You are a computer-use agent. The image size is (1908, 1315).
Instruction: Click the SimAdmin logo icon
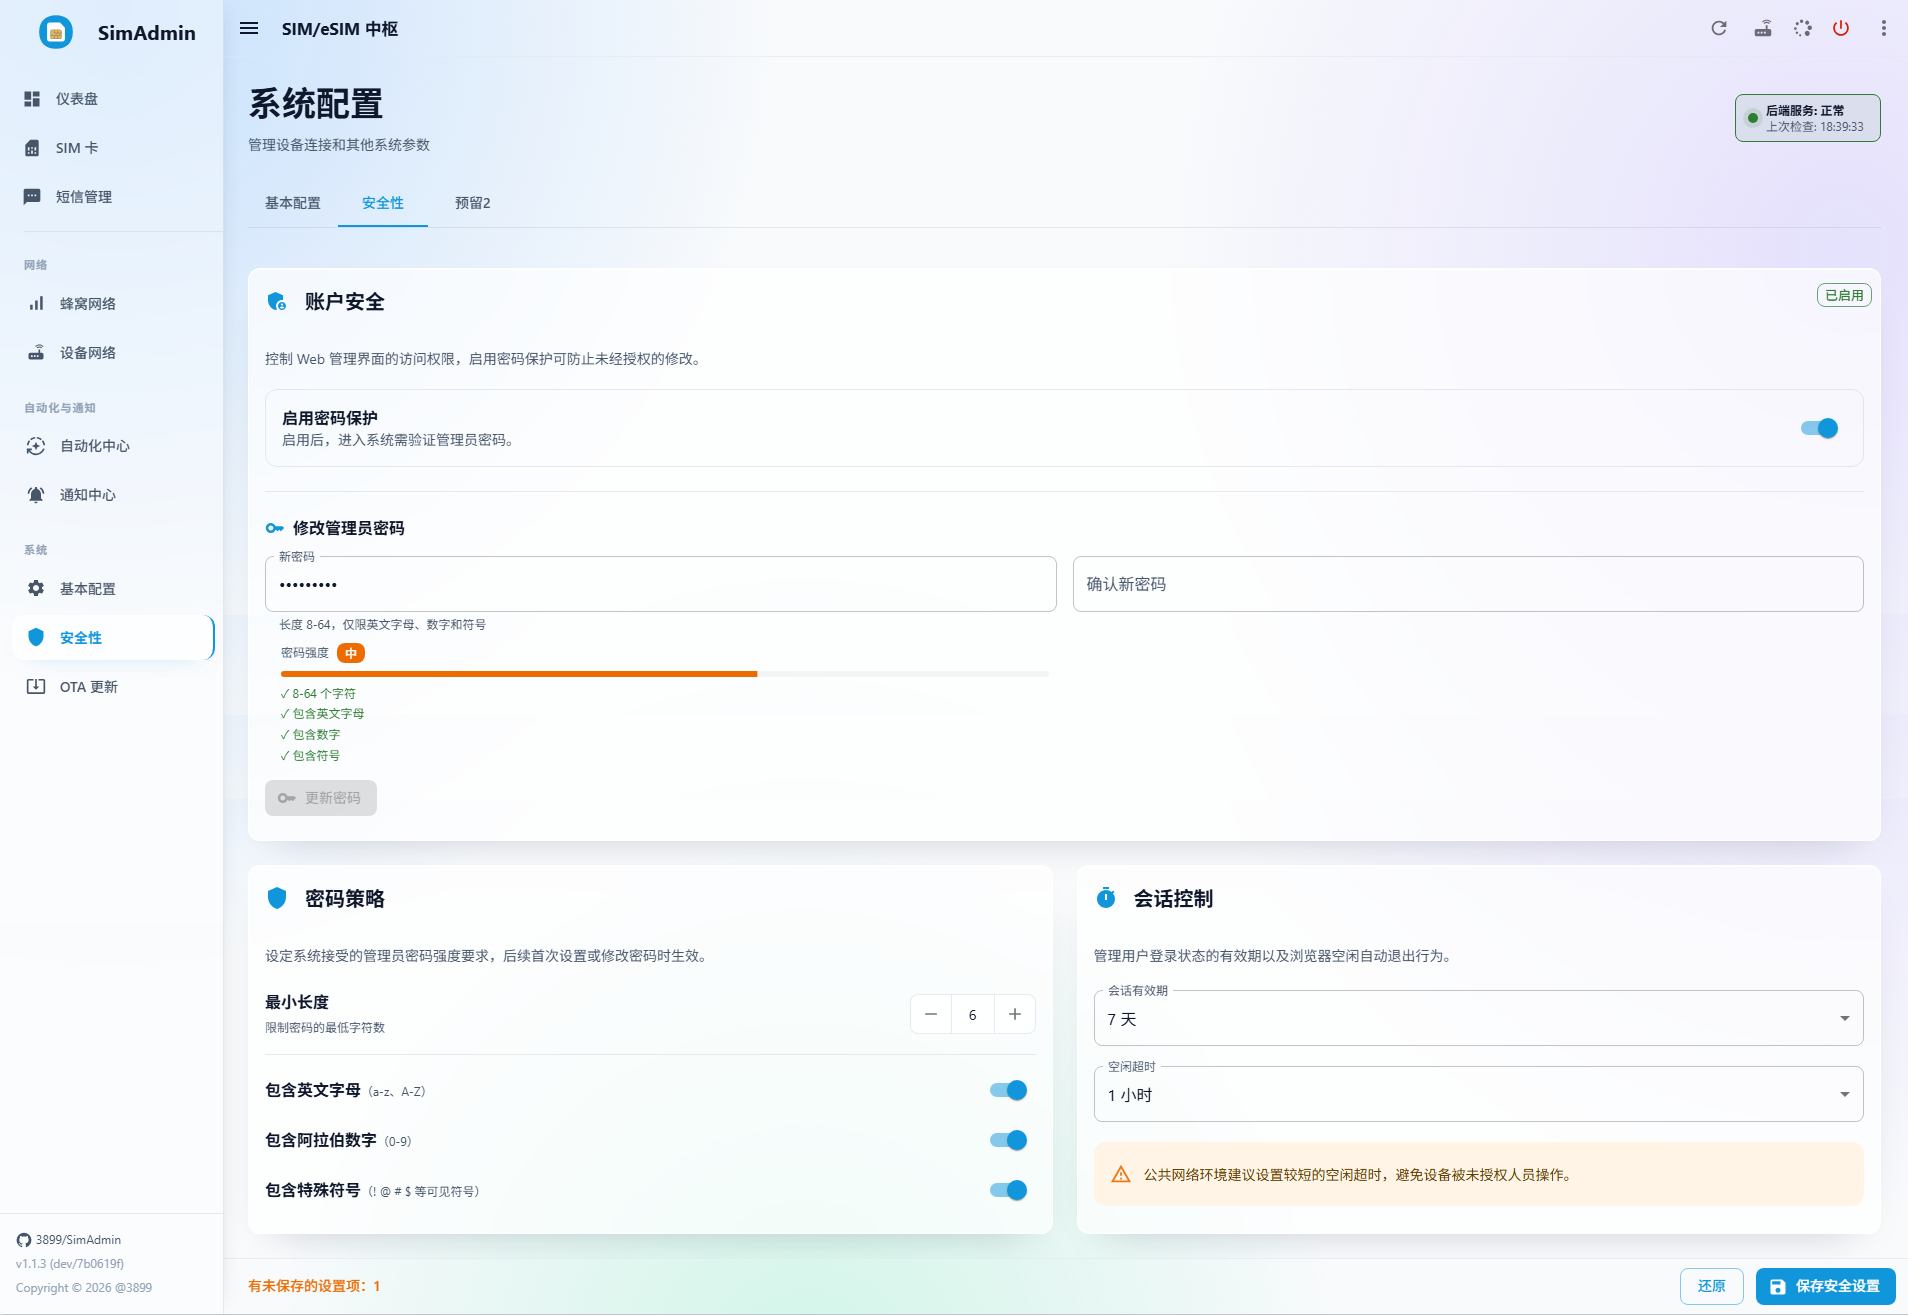tap(56, 32)
